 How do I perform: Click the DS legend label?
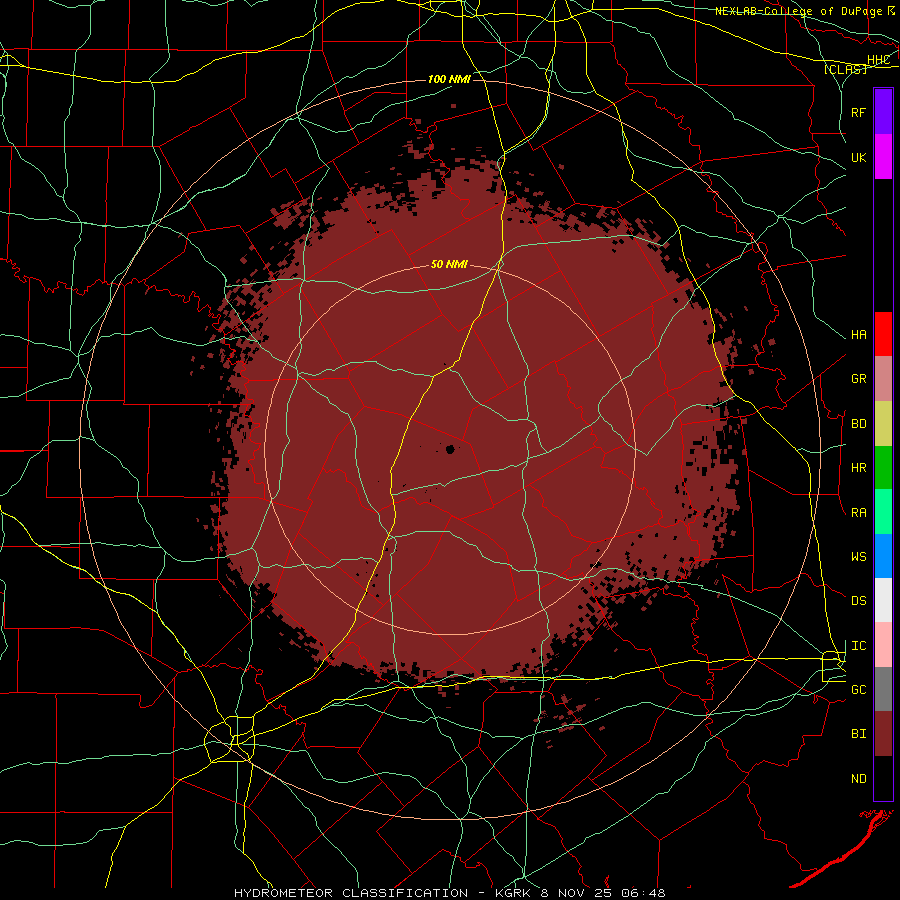click(x=859, y=600)
